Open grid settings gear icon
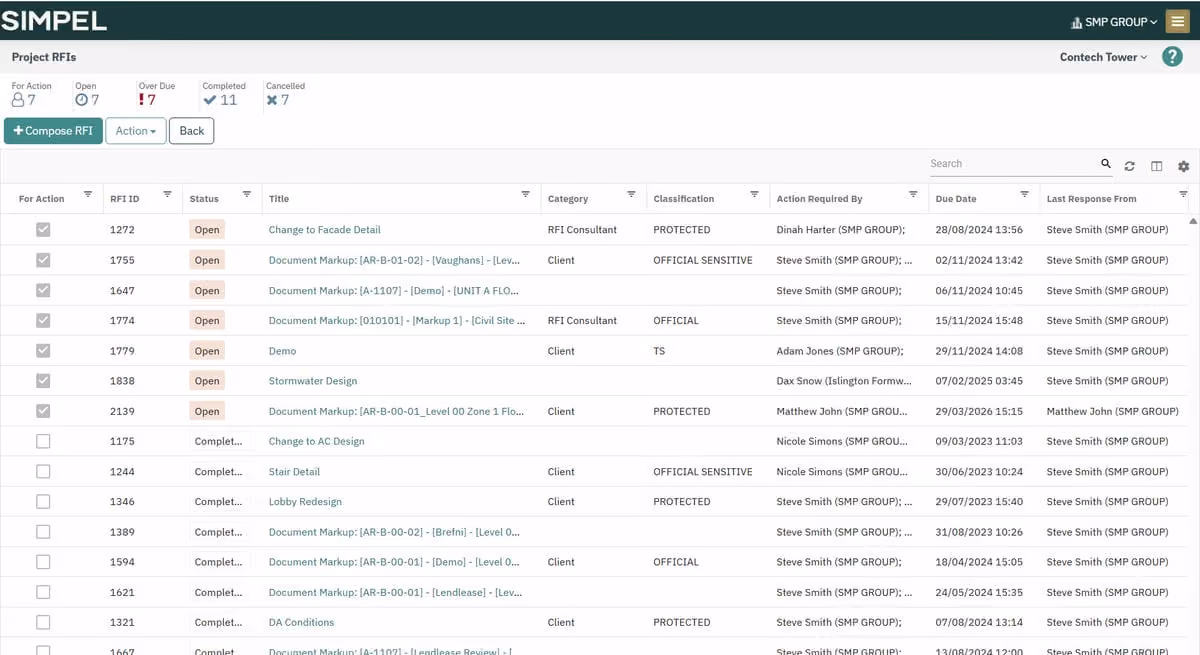 (1183, 166)
